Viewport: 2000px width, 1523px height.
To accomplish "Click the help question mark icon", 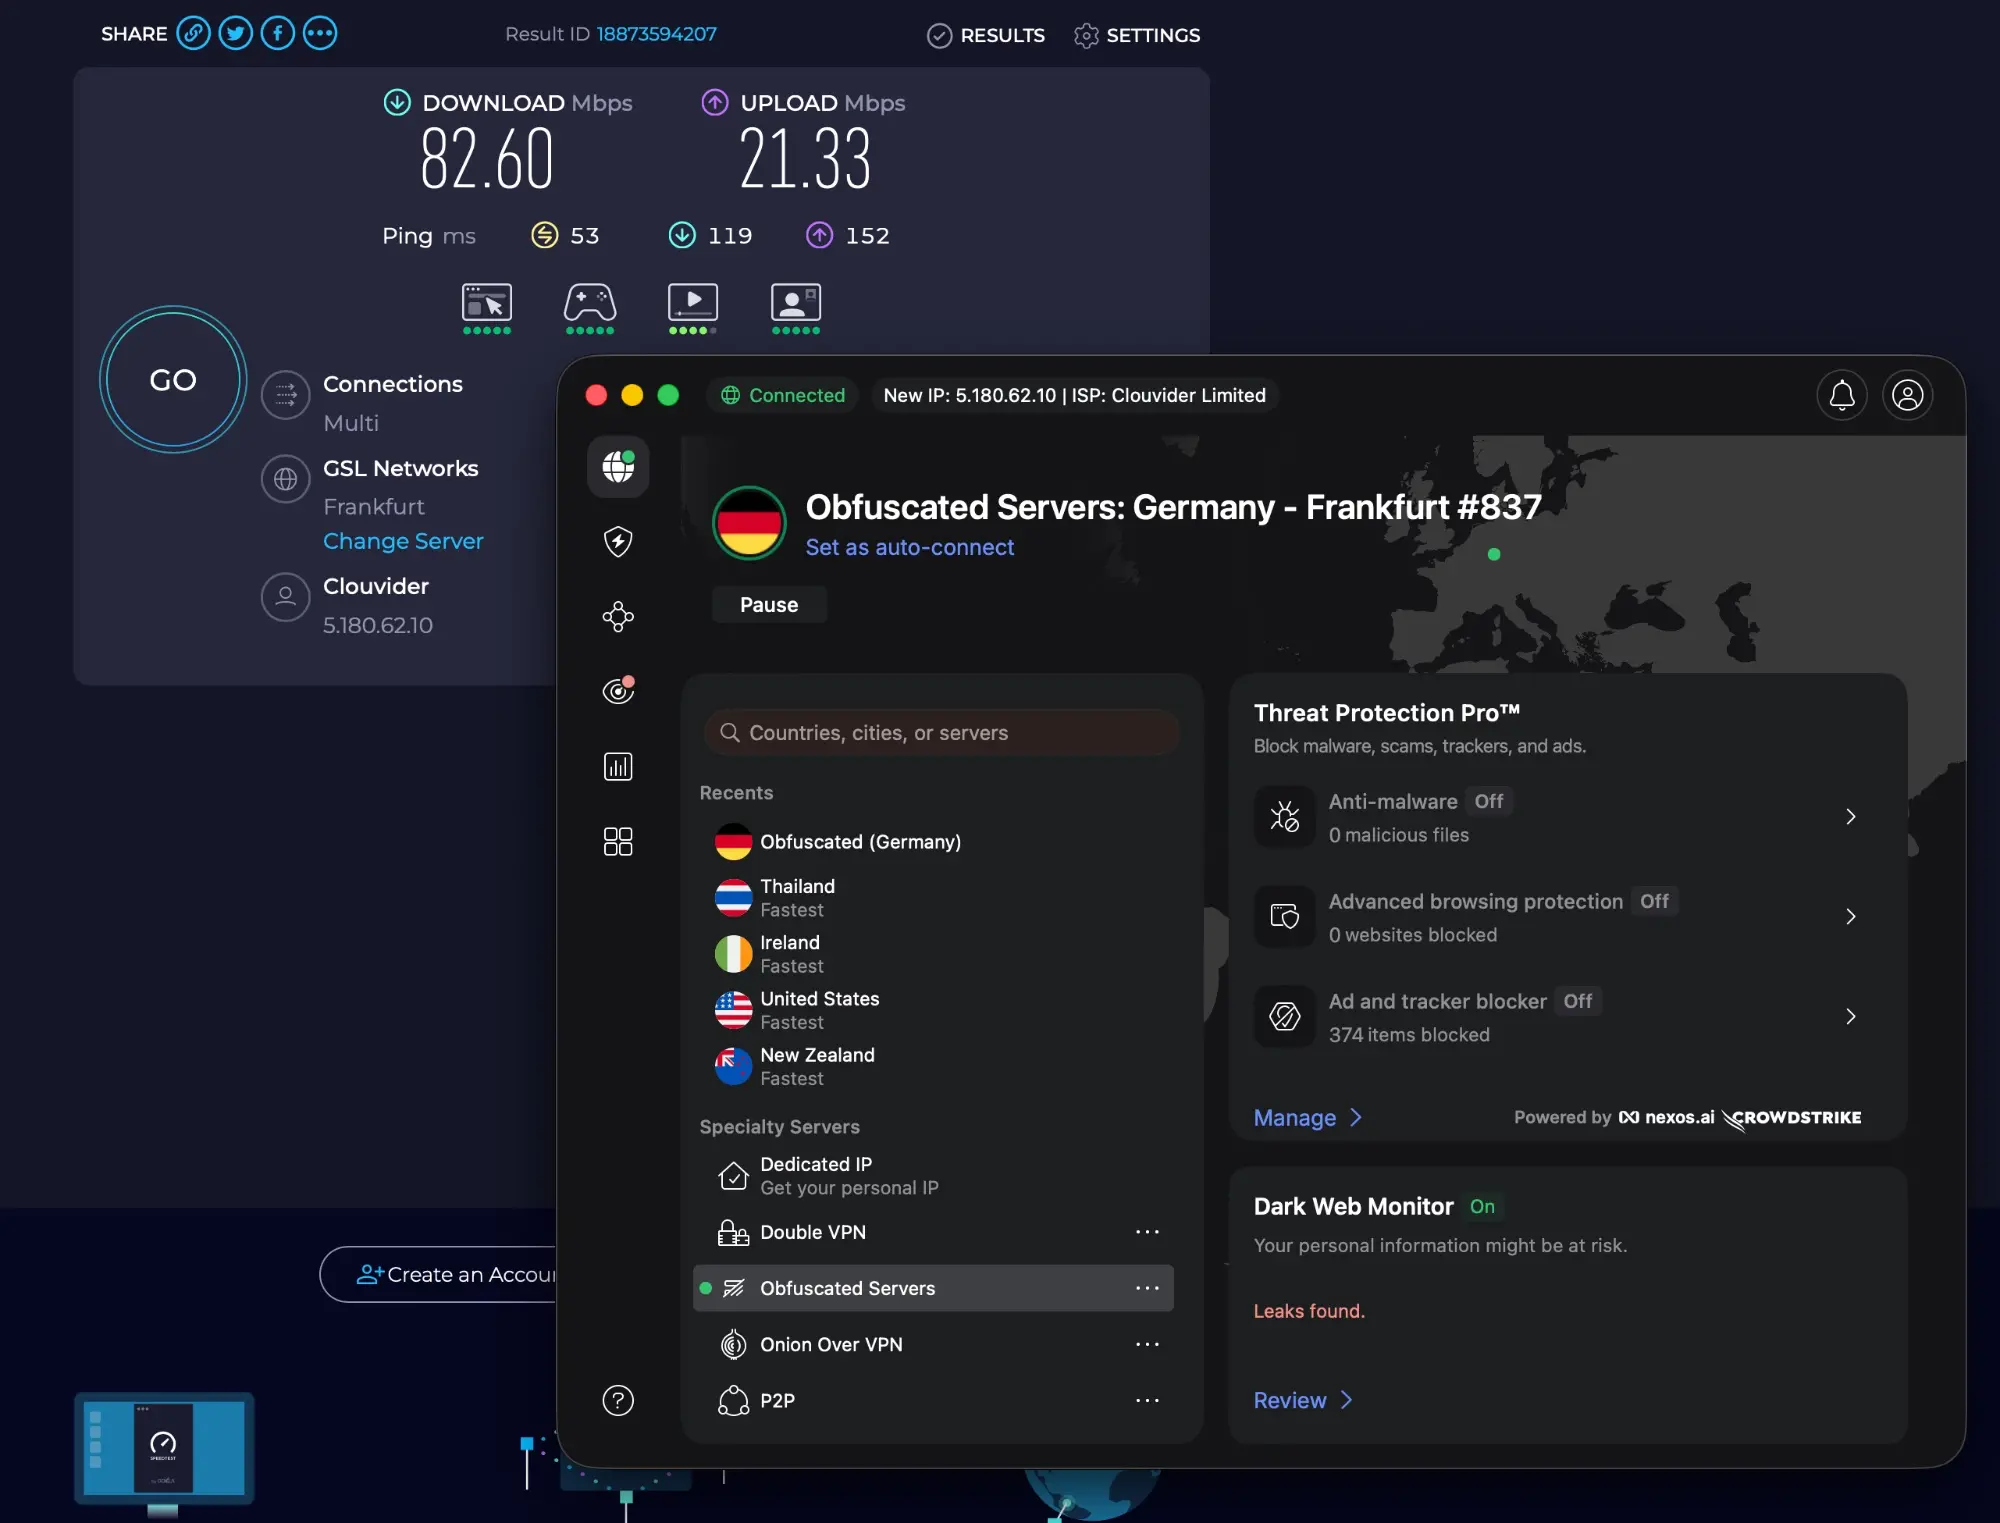I will [x=618, y=1401].
